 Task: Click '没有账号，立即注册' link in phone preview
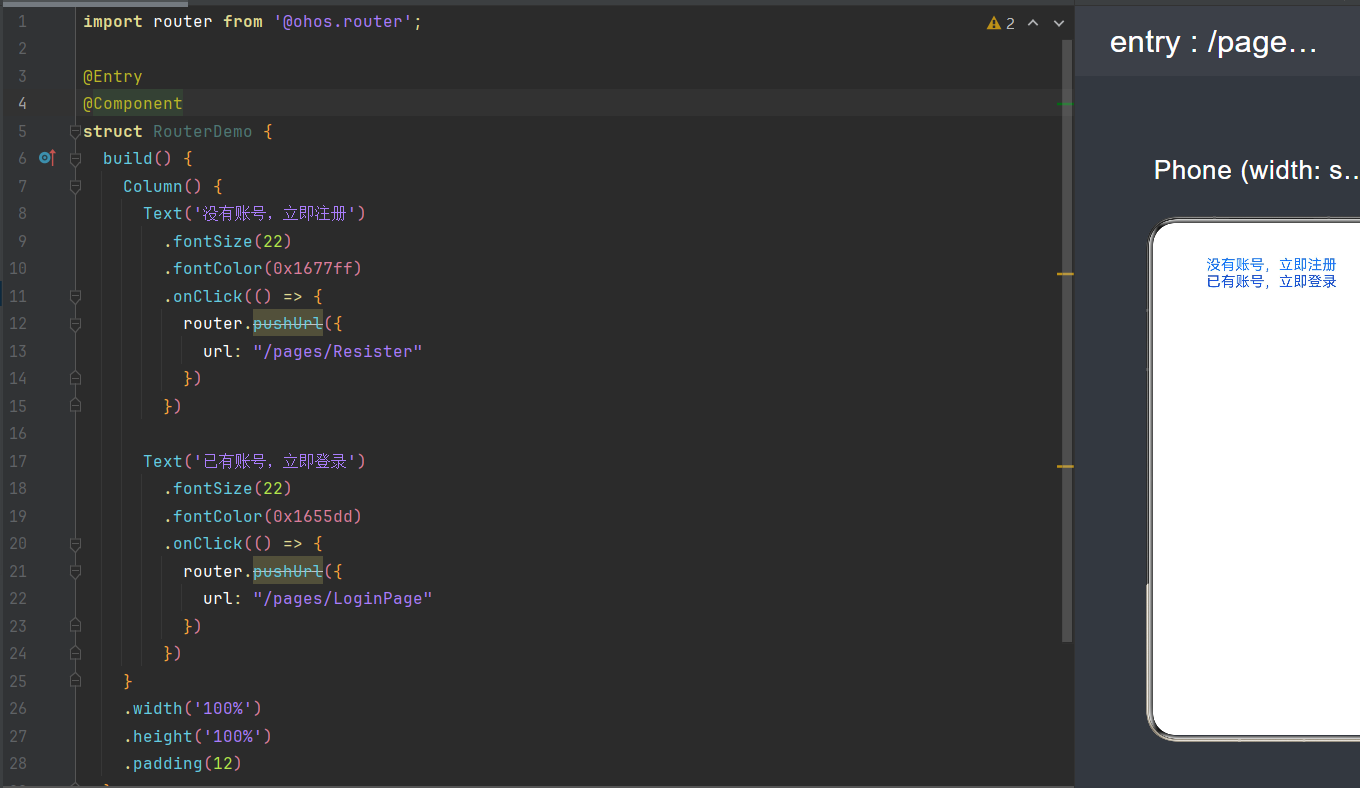(1271, 264)
